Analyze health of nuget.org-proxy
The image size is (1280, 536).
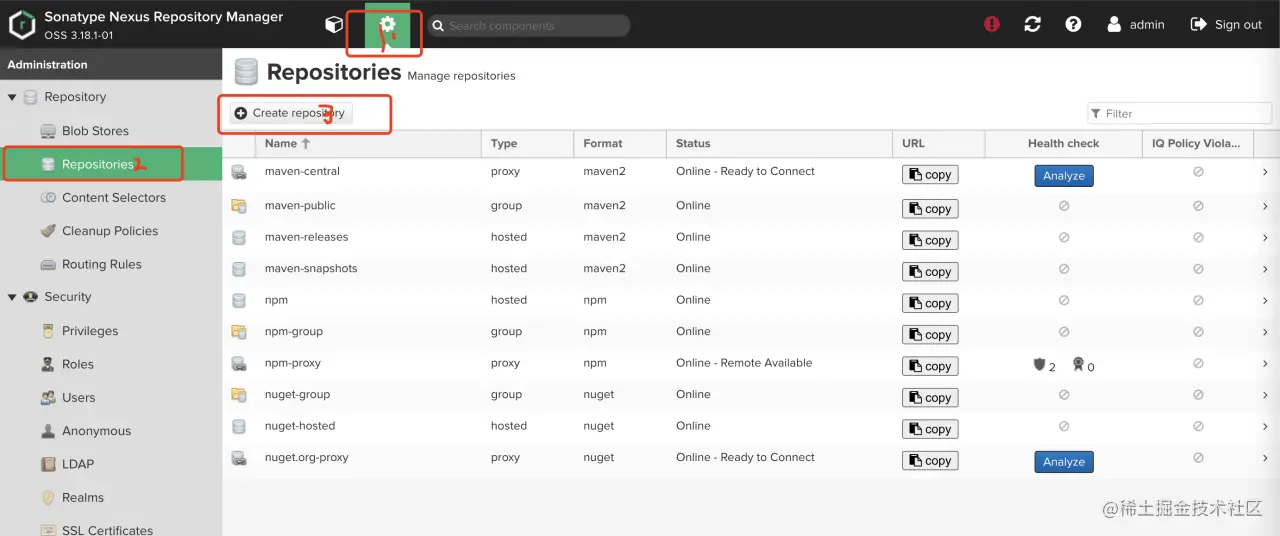(x=1064, y=462)
